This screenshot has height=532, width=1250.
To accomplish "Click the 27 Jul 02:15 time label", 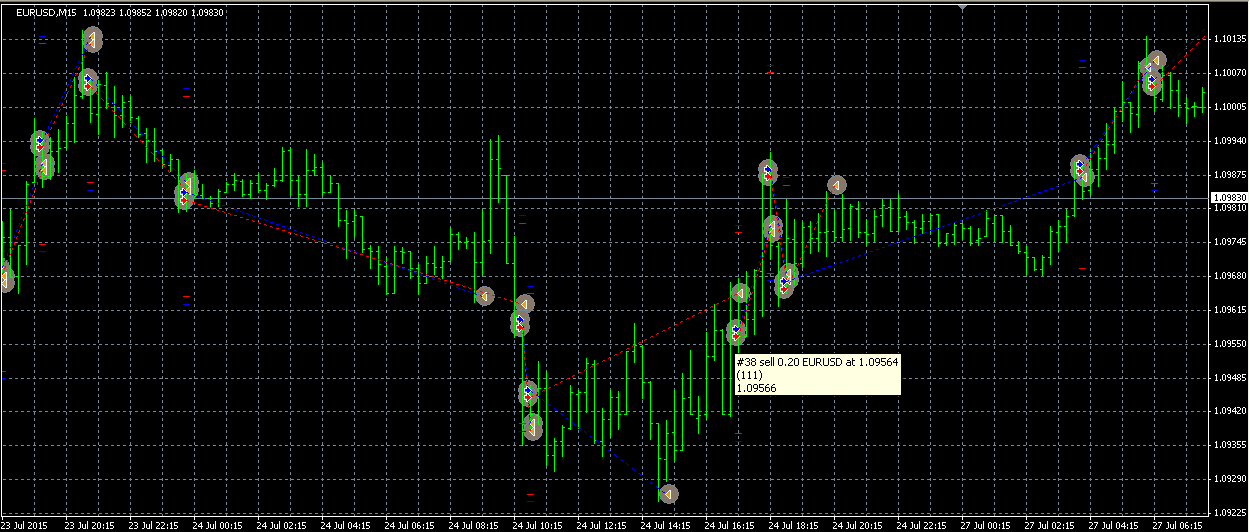I will pyautogui.click(x=1050, y=525).
